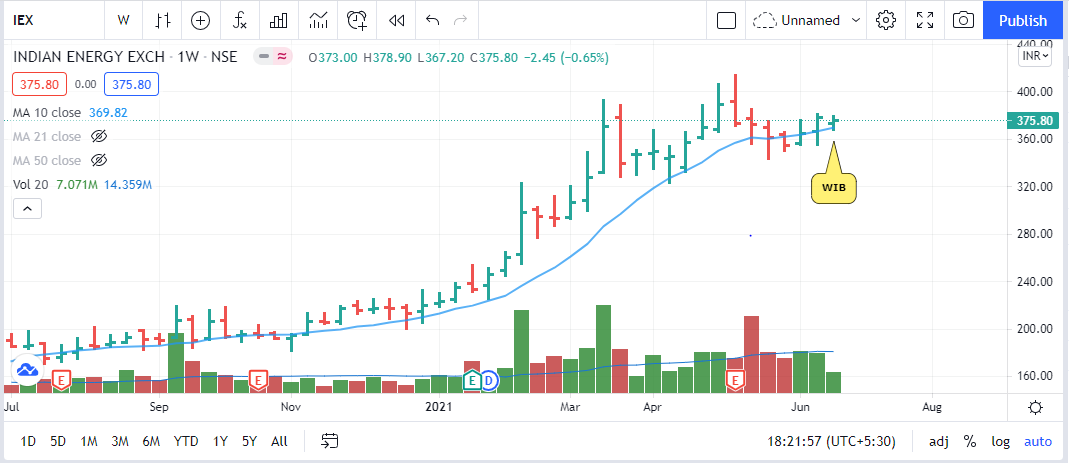The image size is (1069, 463).
Task: Select the YTD time range
Action: click(x=186, y=441)
